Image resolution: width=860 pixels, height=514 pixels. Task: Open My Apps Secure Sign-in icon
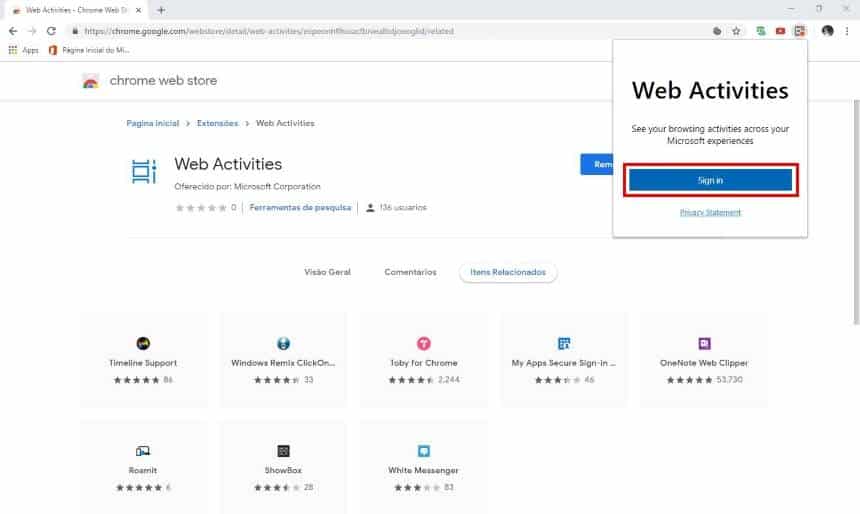[564, 343]
